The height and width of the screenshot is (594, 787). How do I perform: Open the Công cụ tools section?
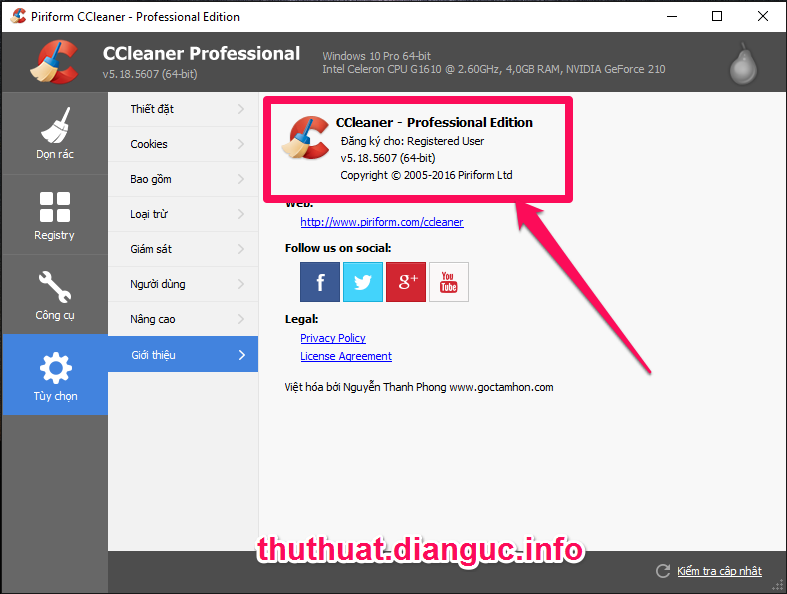(x=55, y=295)
